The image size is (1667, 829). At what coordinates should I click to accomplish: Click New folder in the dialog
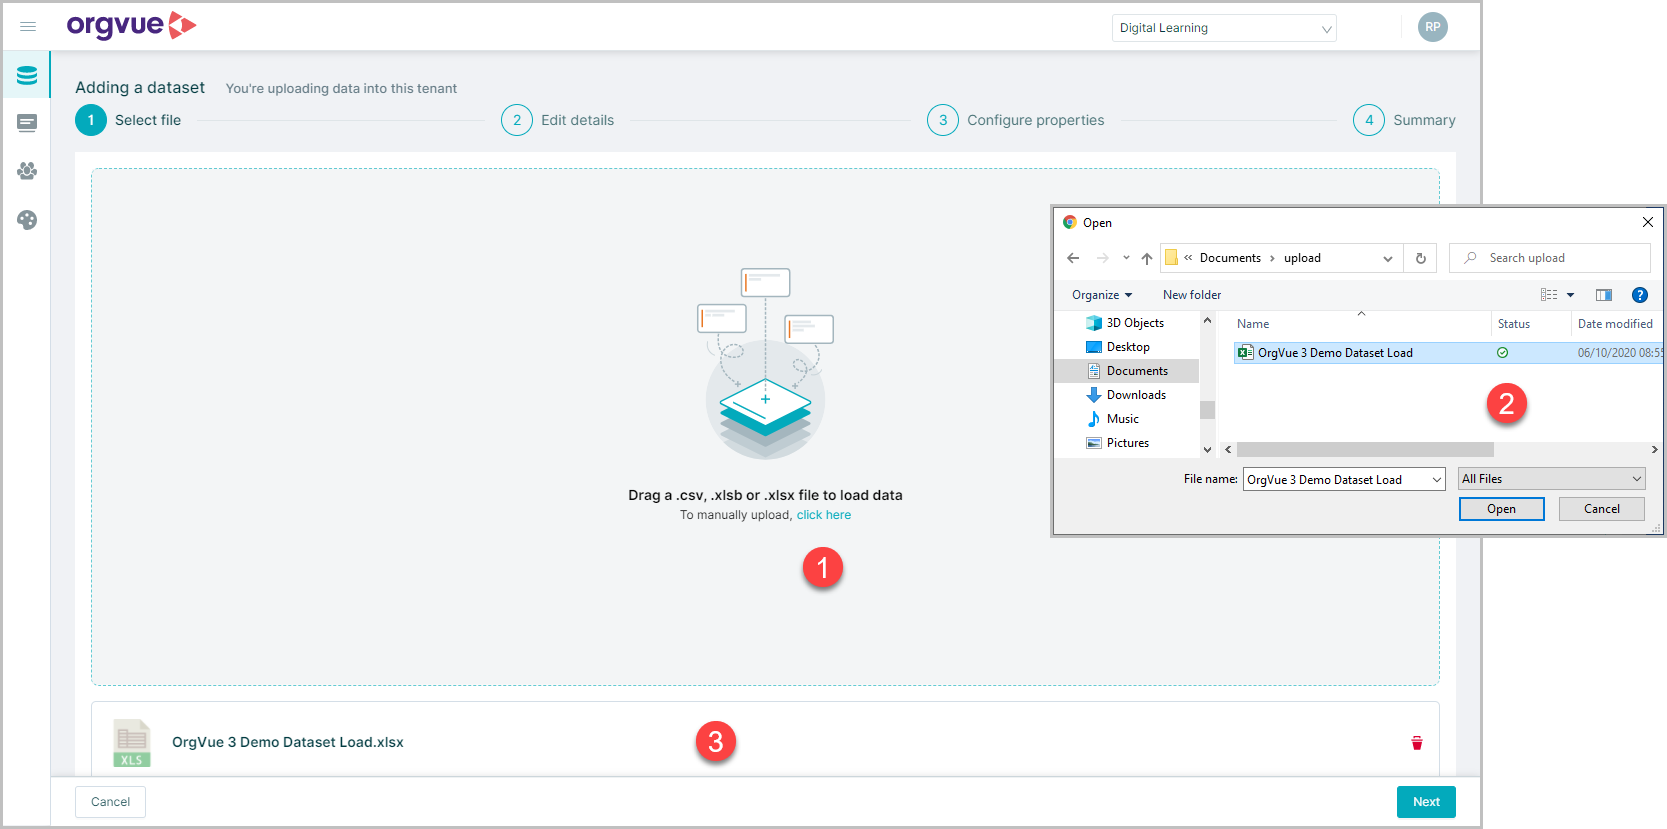(x=1192, y=295)
